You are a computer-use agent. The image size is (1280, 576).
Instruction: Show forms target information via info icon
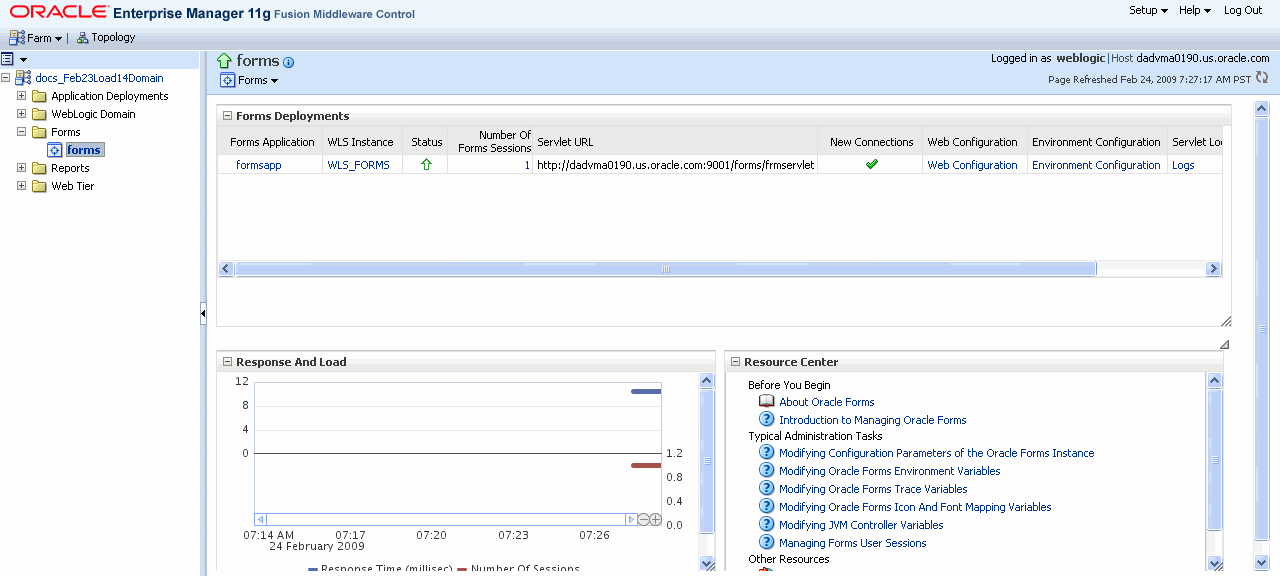point(289,63)
